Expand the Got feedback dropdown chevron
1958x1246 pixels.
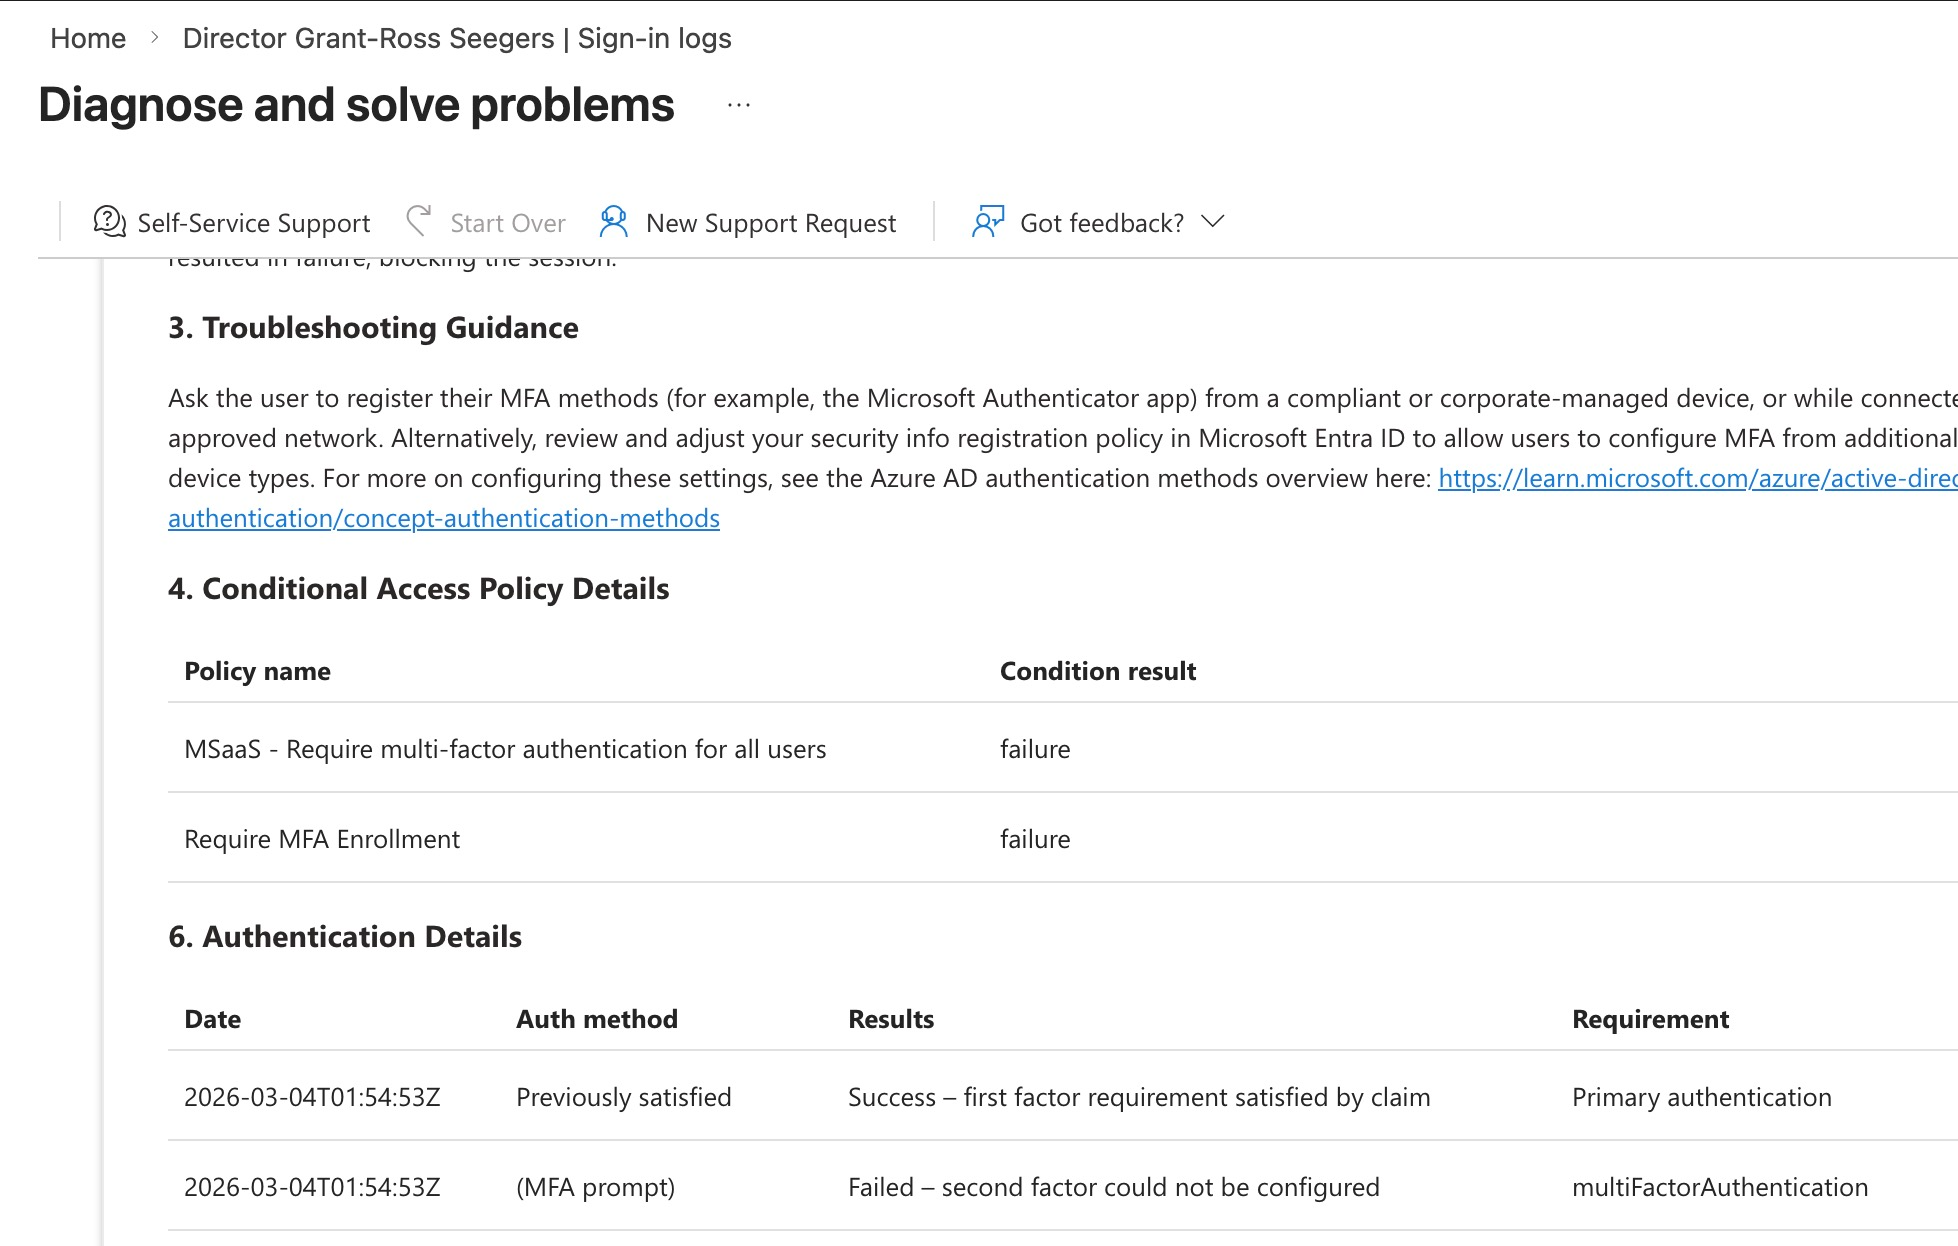click(1212, 221)
